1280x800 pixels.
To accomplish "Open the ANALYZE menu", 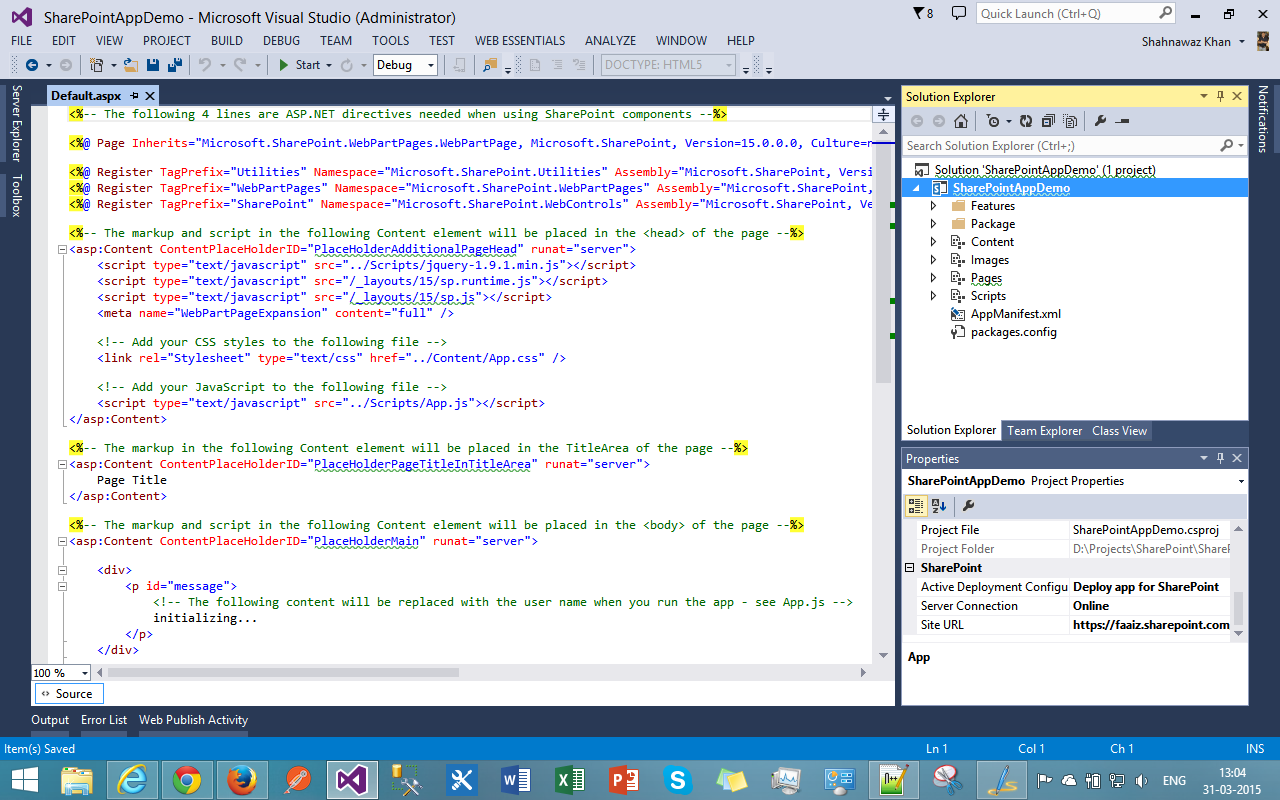I will pos(610,41).
